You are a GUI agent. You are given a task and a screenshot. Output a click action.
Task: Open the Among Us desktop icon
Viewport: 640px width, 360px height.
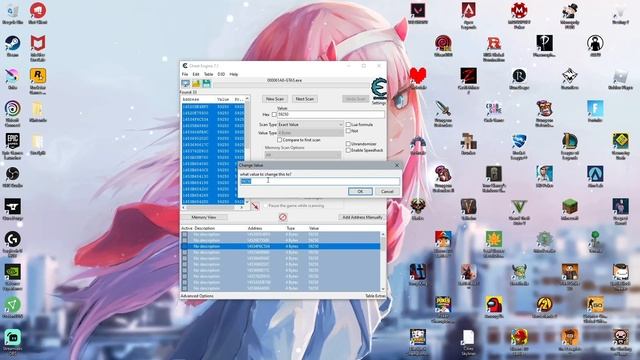[493, 304]
